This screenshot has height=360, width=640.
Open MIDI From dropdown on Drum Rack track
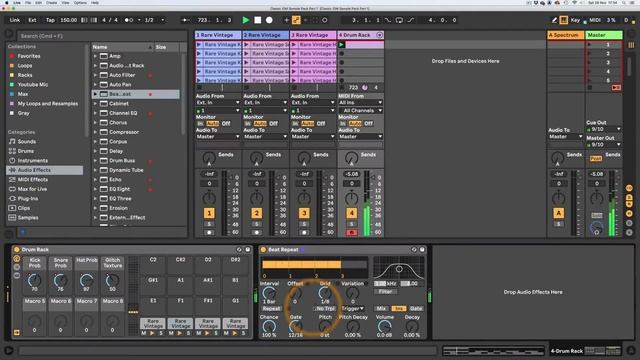point(360,102)
